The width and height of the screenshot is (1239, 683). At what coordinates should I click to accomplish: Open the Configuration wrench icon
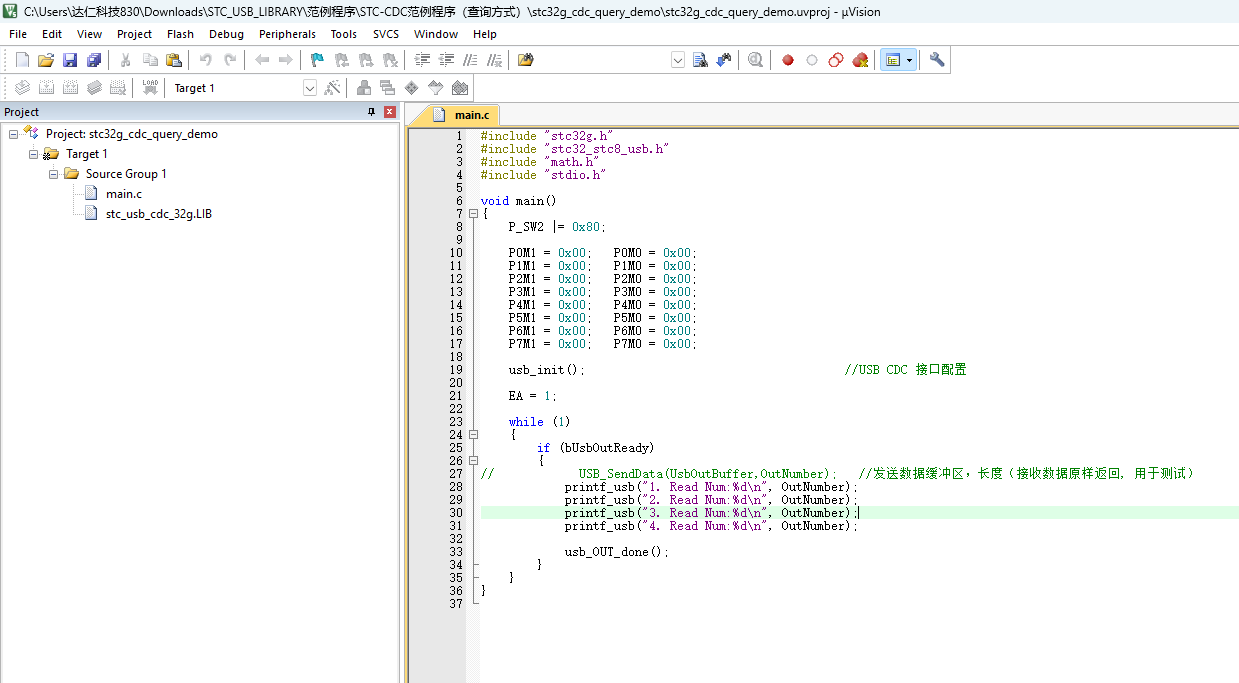[x=937, y=60]
